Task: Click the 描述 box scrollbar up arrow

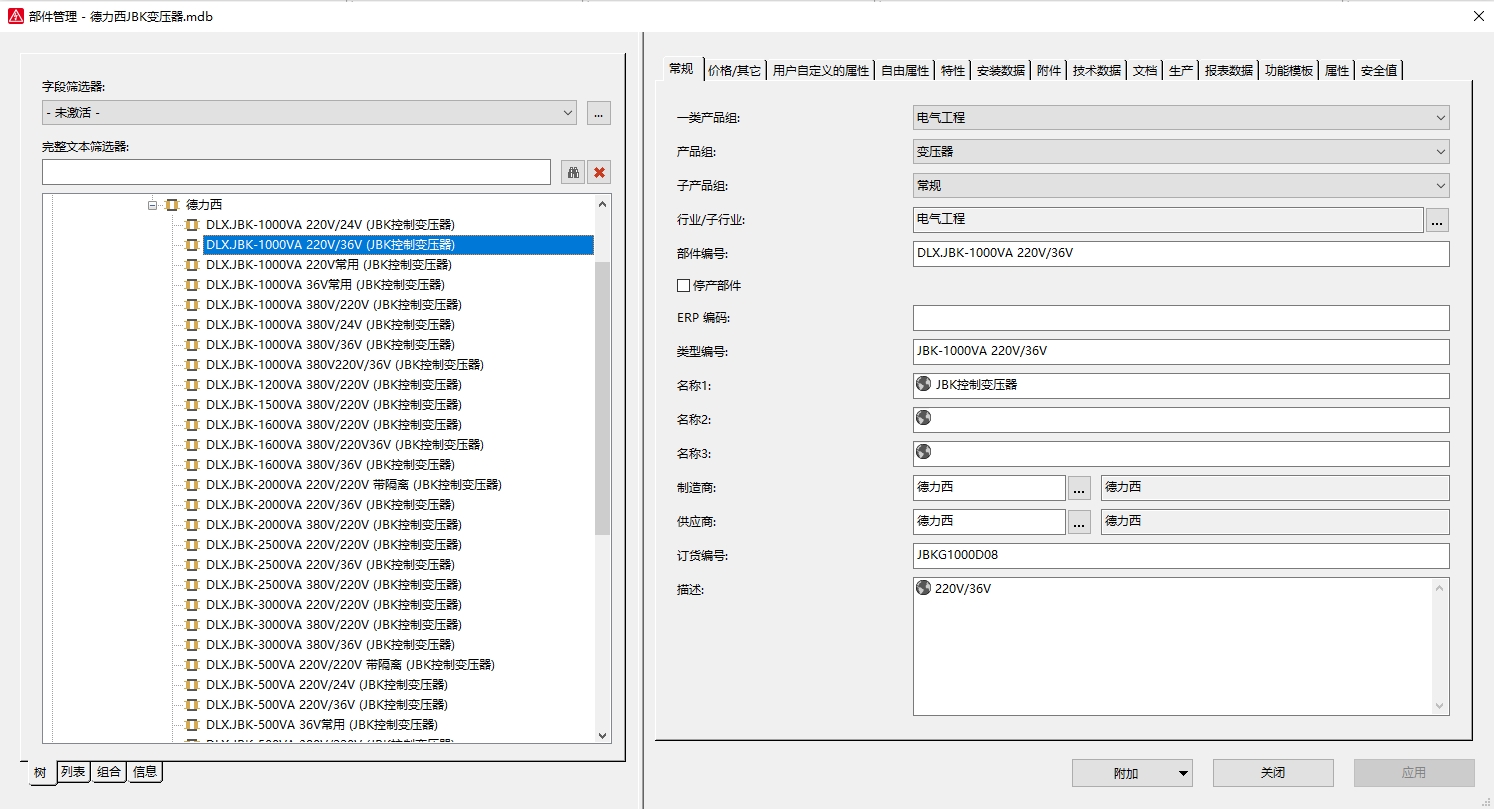Action: (1440, 588)
